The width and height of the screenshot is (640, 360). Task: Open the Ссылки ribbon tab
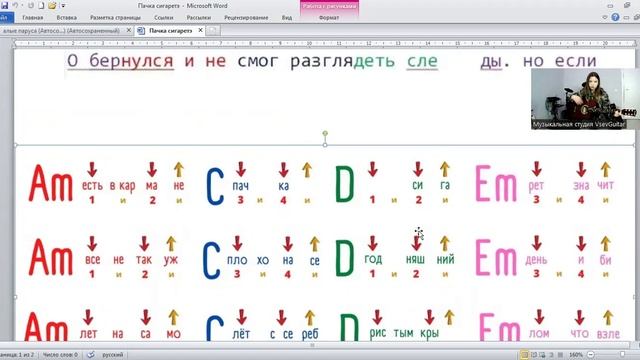point(164,18)
